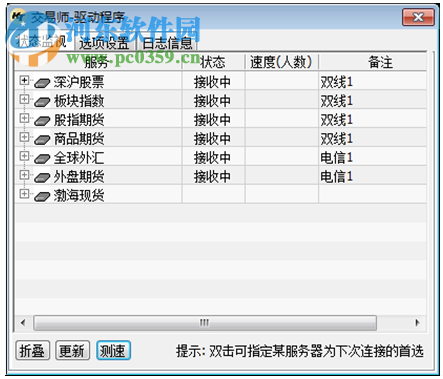Click 电信1 remark in 外盘期货 row
This screenshot has width=443, height=379.
(336, 176)
